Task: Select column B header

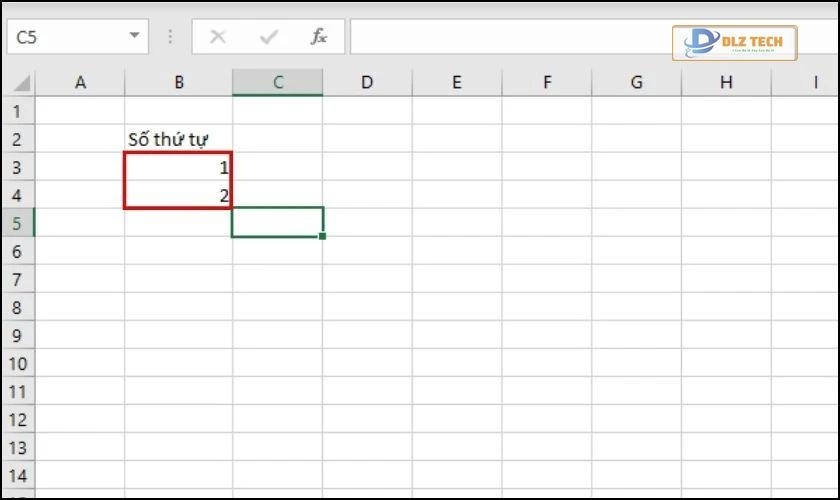Action: (179, 83)
